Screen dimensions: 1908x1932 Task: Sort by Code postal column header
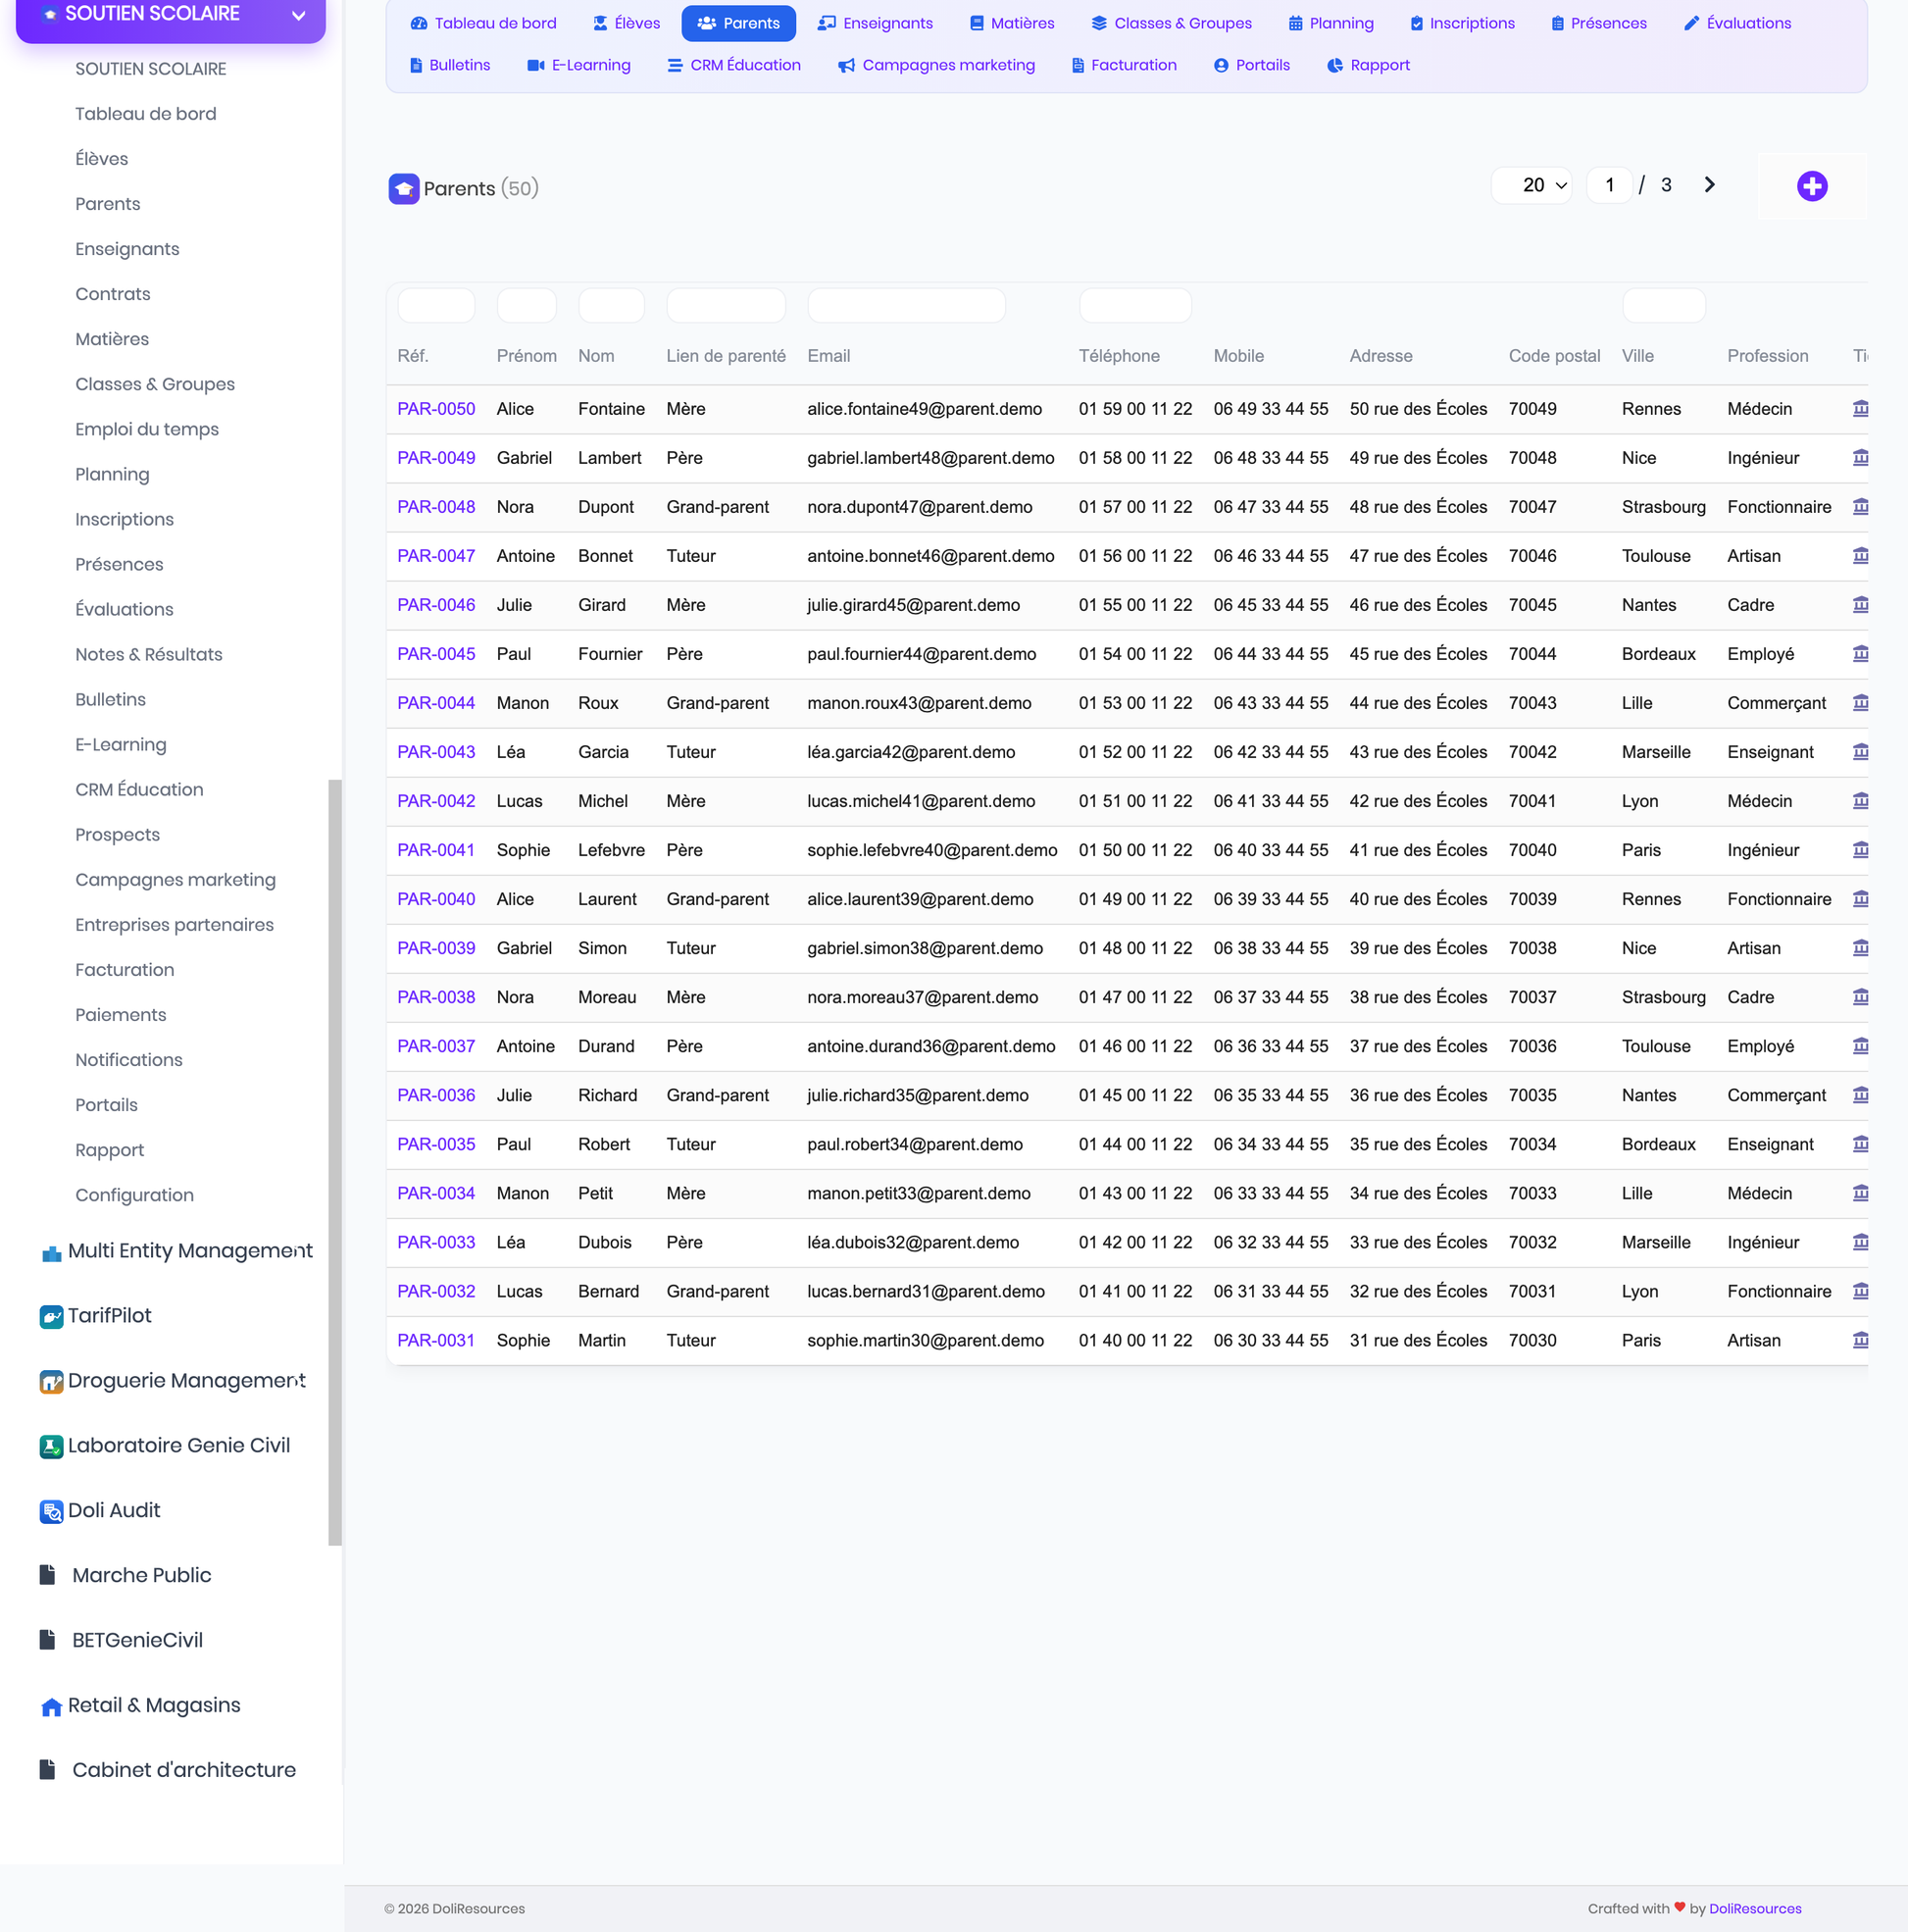1554,356
